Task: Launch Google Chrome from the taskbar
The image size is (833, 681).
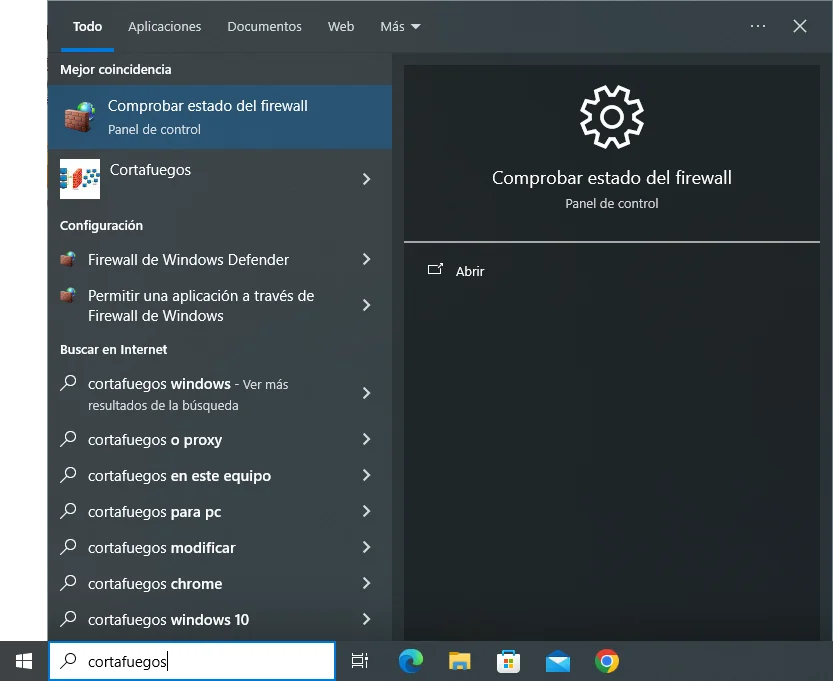Action: point(606,661)
